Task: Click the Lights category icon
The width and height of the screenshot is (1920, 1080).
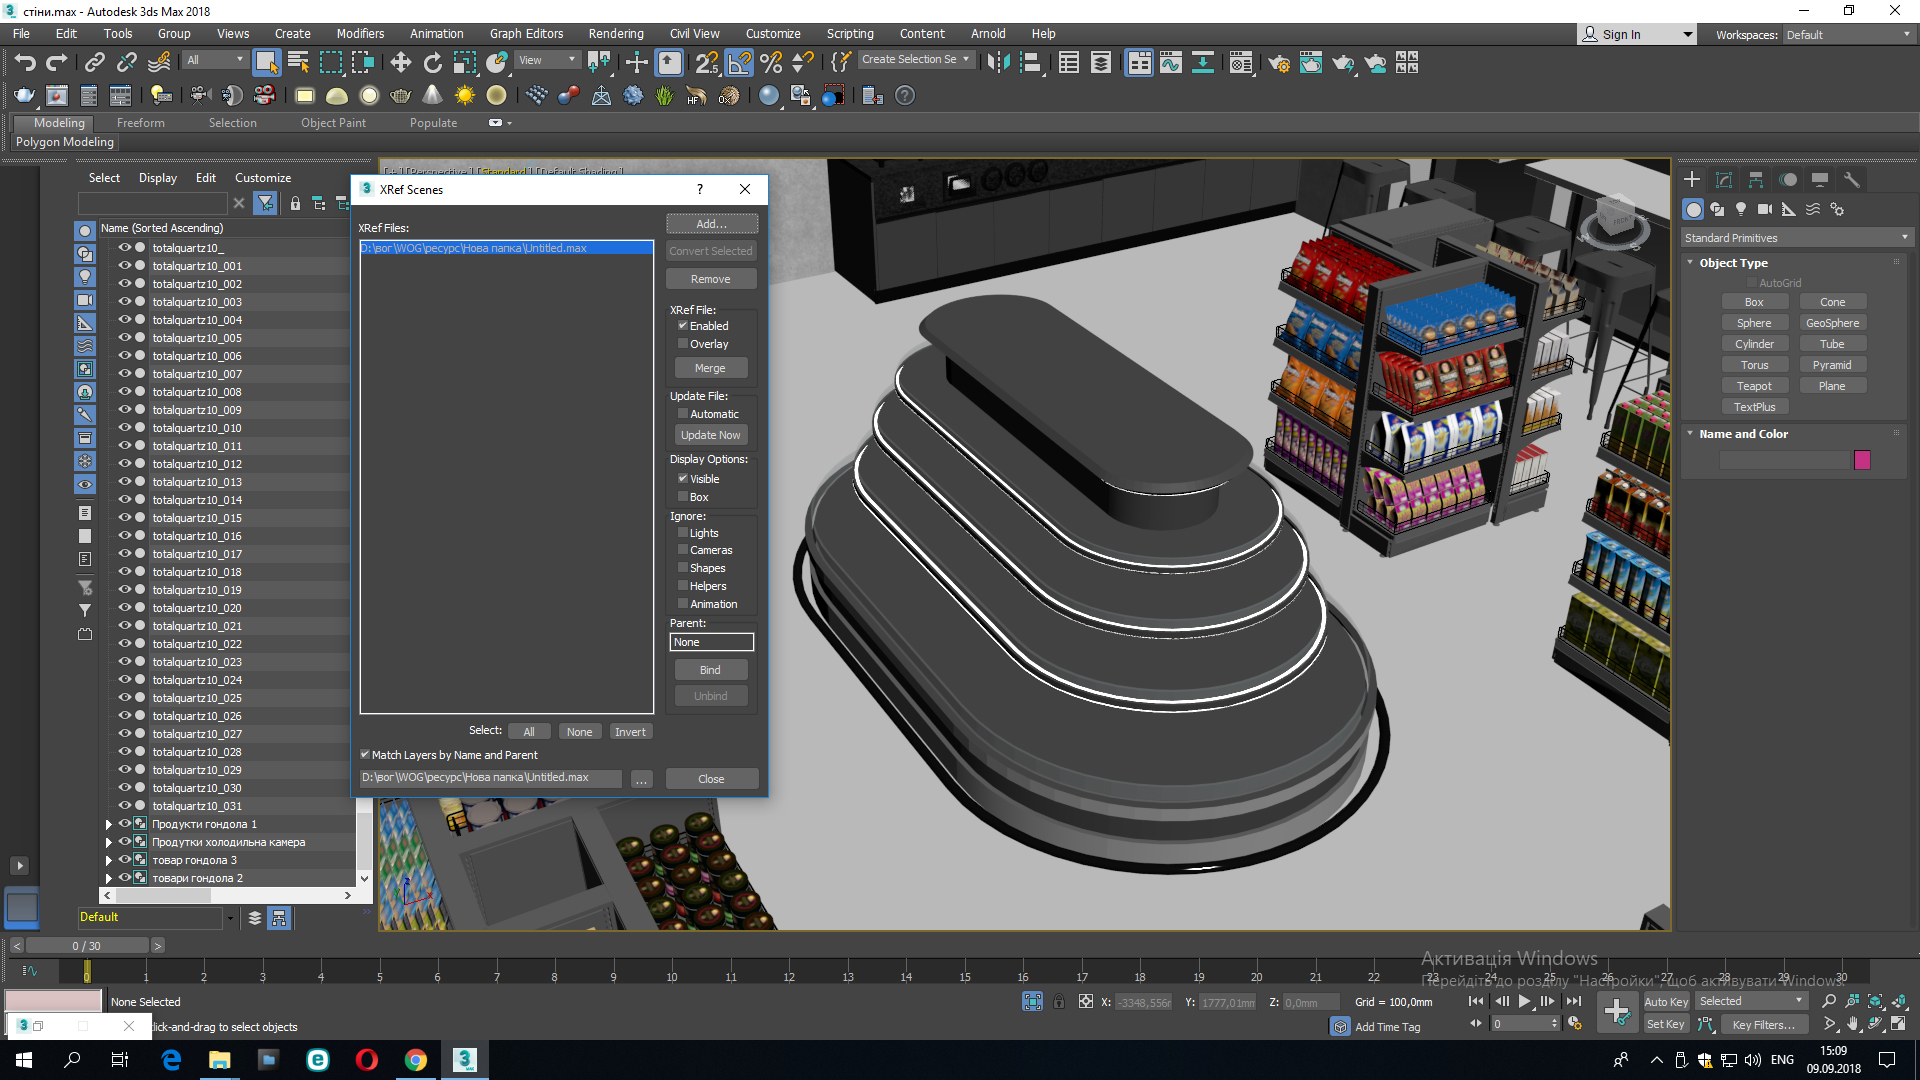Action: (x=1741, y=209)
